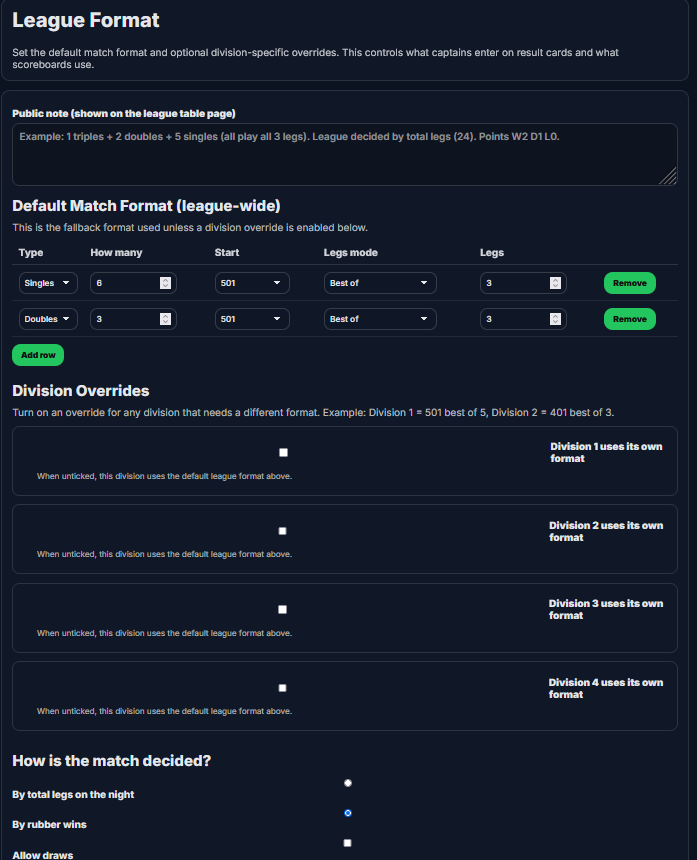Screen dimensions: 697x860
Task: Tick the Allow draws checkbox
Action: click(348, 843)
